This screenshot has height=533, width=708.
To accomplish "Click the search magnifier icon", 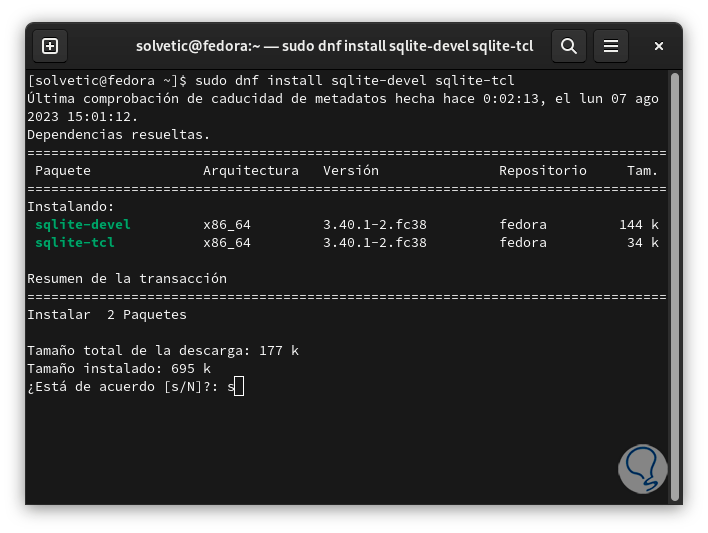I will click(x=568, y=45).
